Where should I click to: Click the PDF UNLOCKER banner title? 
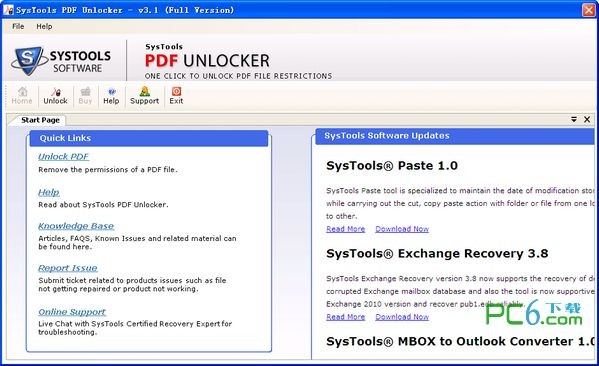point(207,60)
